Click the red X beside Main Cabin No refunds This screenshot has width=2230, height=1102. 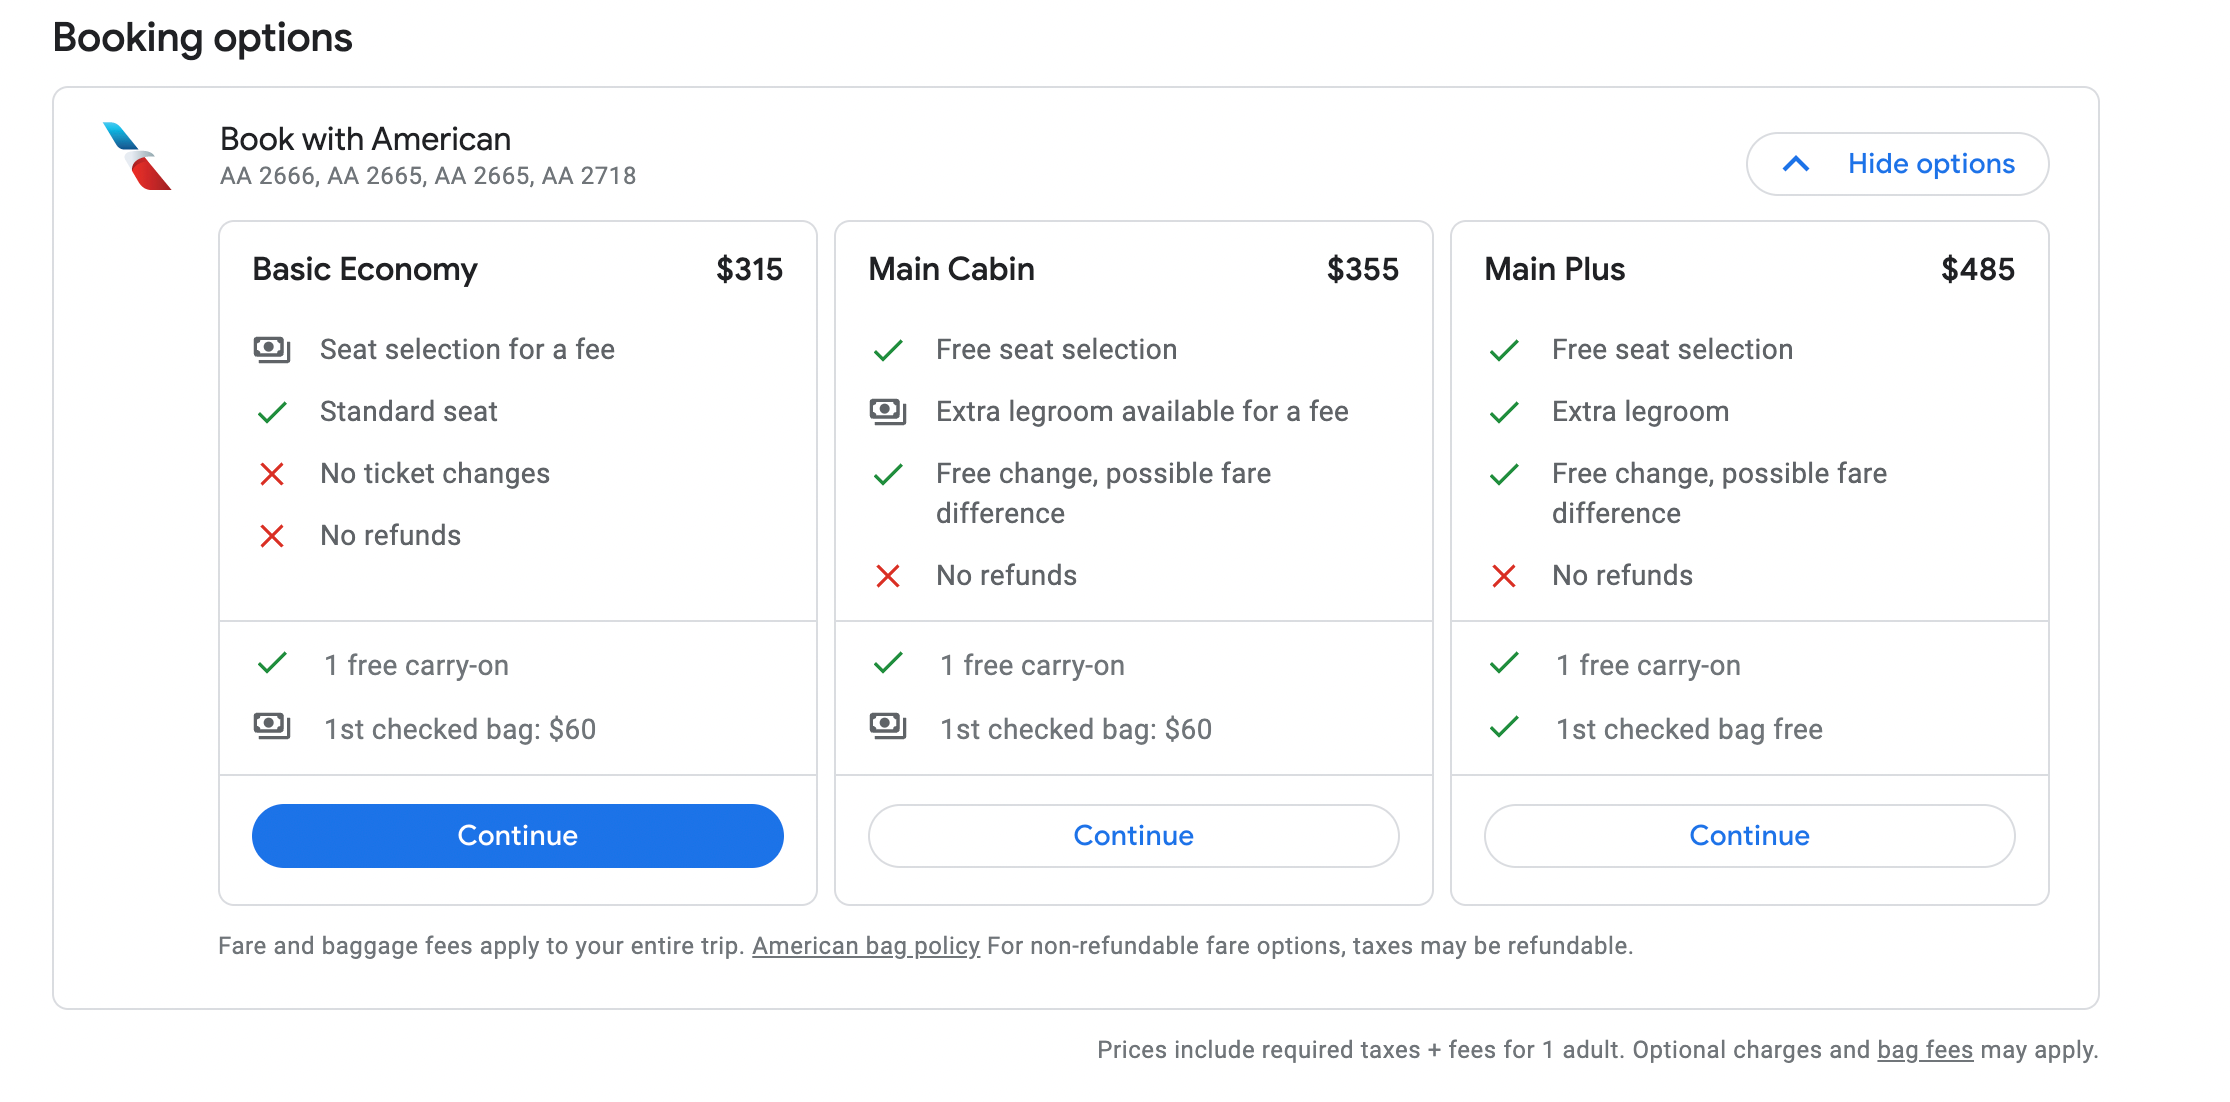coord(888,576)
